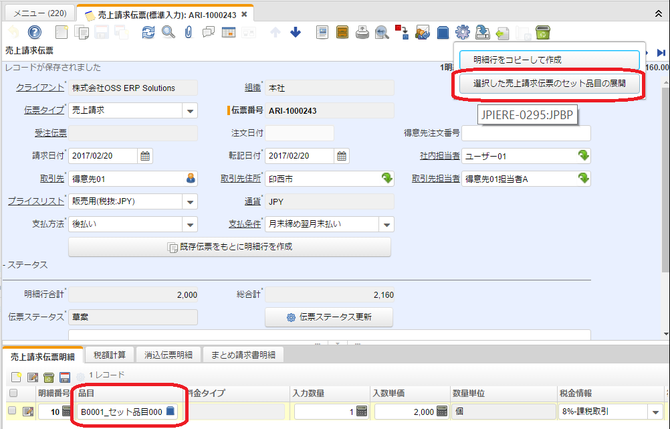Open calculator for 入力数量 field
The width and height of the screenshot is (670, 429).
coord(361,411)
